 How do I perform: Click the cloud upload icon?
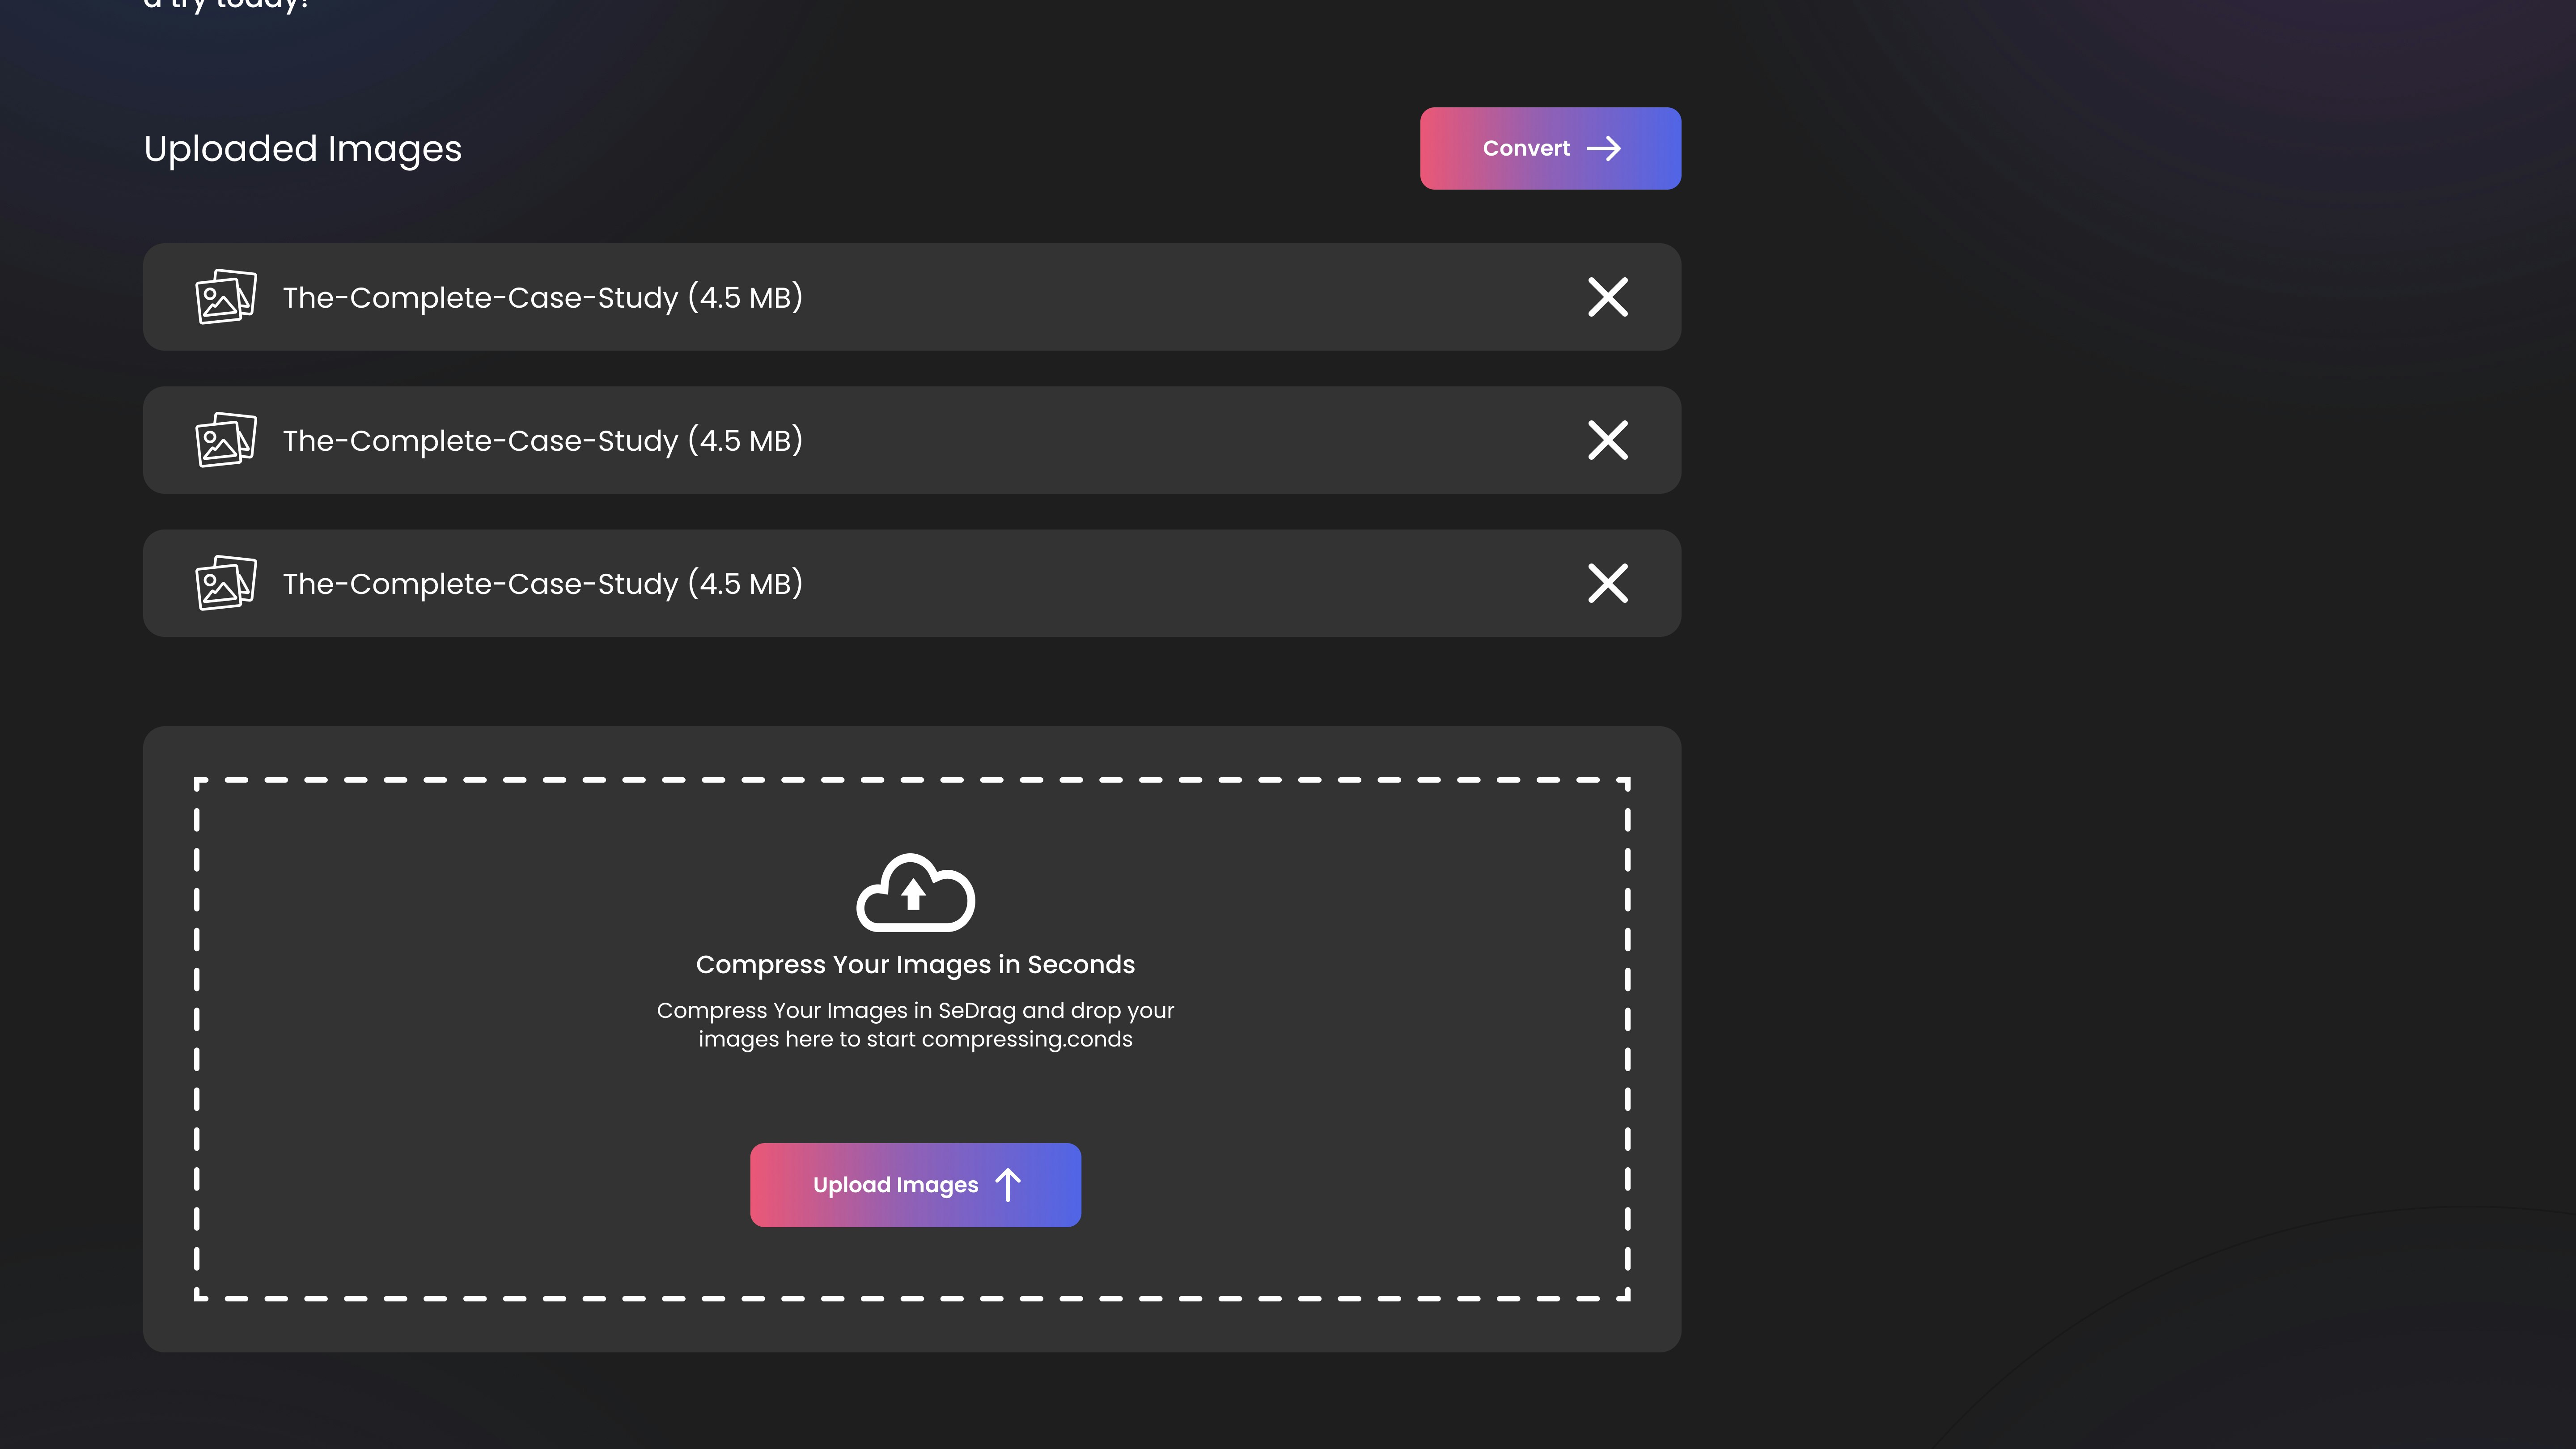[915, 892]
